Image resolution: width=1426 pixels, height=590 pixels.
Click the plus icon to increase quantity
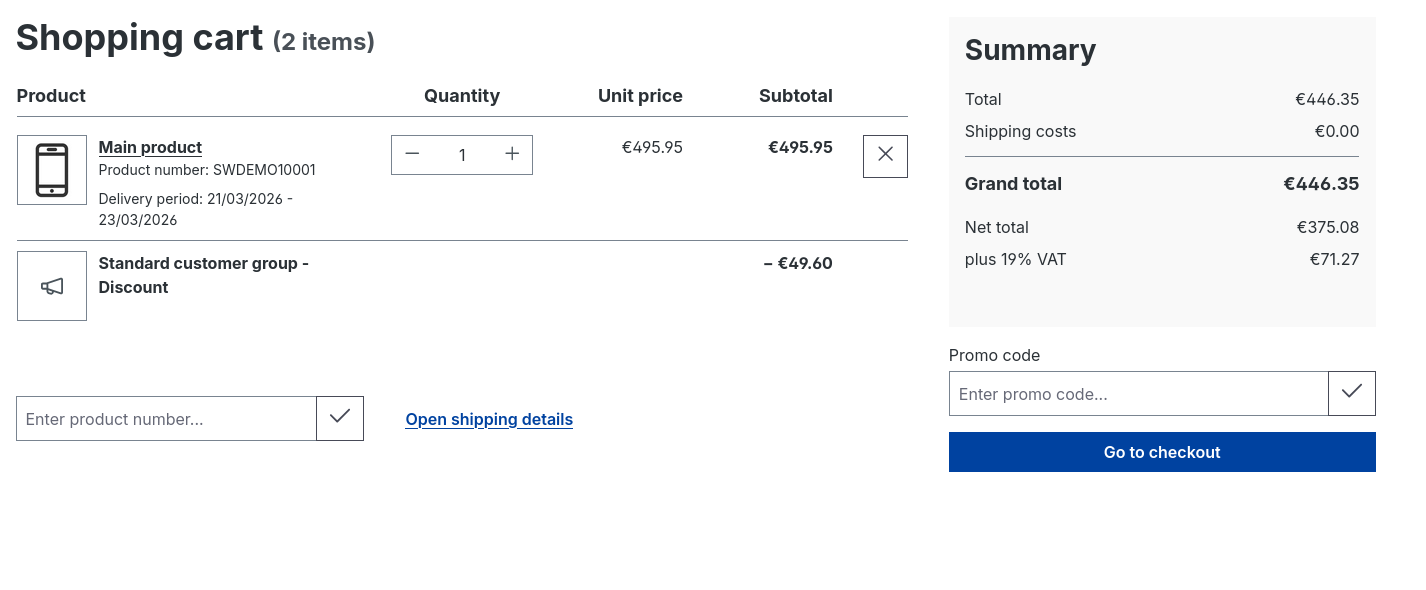click(512, 154)
